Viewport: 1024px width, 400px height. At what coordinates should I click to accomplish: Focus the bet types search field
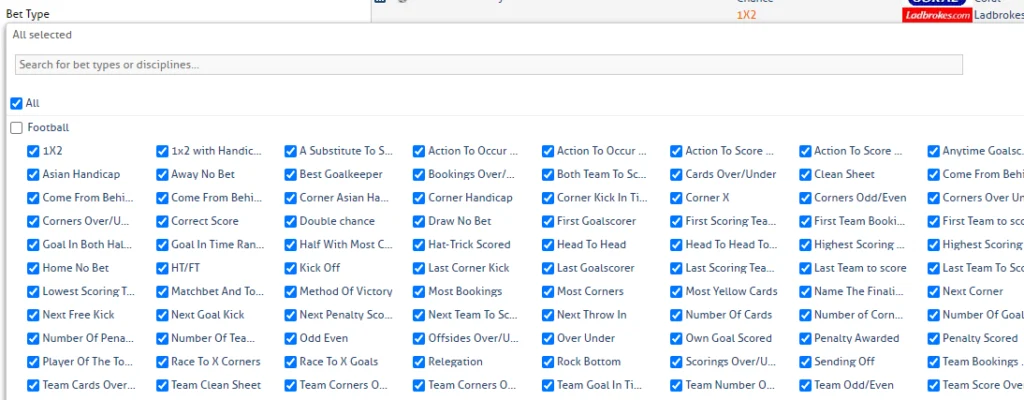(x=488, y=65)
